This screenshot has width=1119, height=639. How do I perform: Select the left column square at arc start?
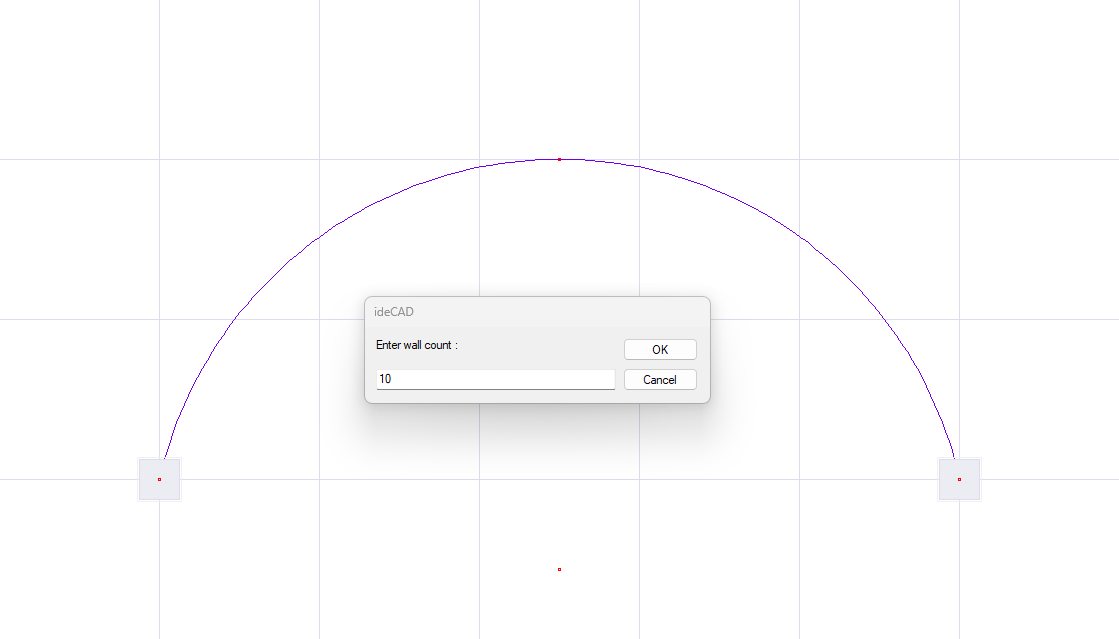tap(159, 479)
